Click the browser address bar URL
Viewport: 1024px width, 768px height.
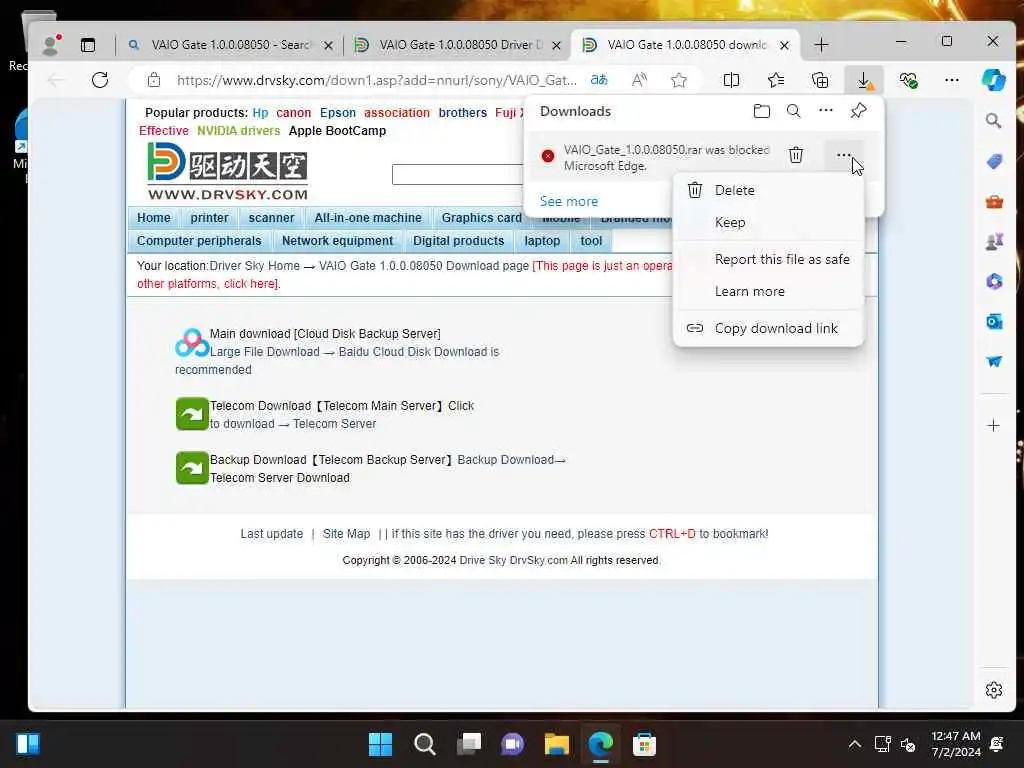click(377, 80)
